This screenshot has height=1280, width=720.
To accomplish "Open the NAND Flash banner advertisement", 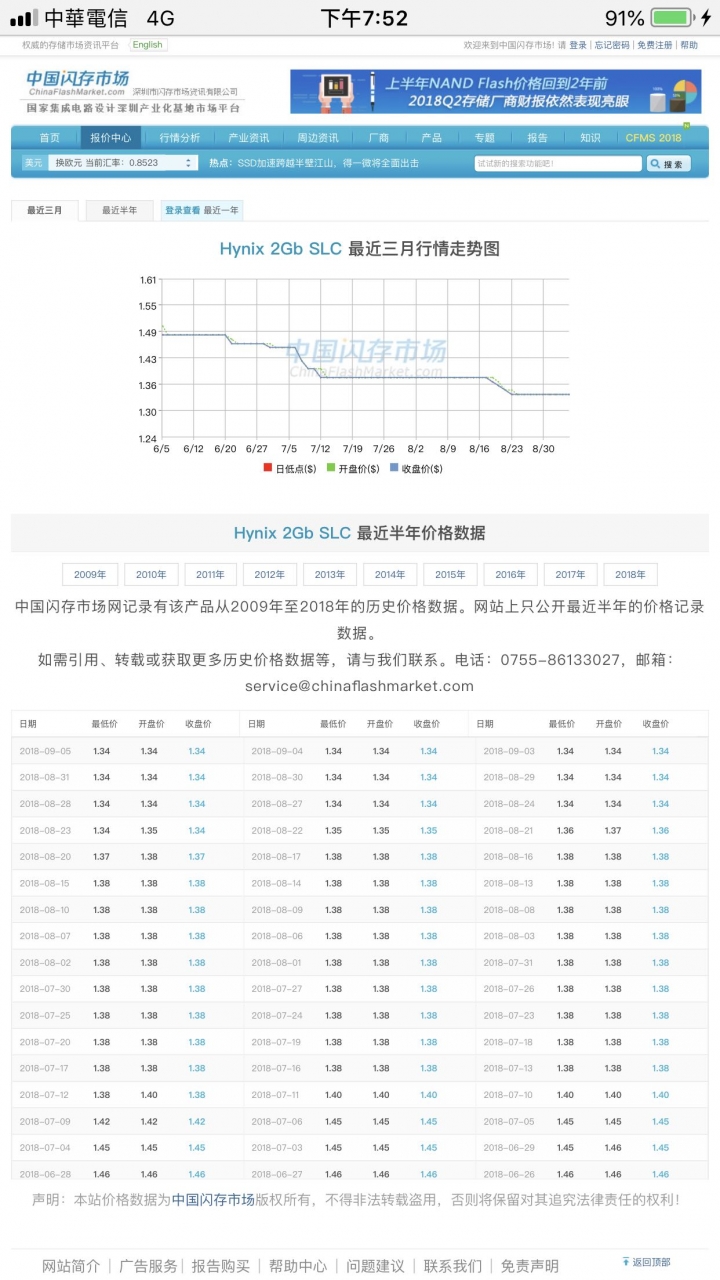I will click(495, 91).
